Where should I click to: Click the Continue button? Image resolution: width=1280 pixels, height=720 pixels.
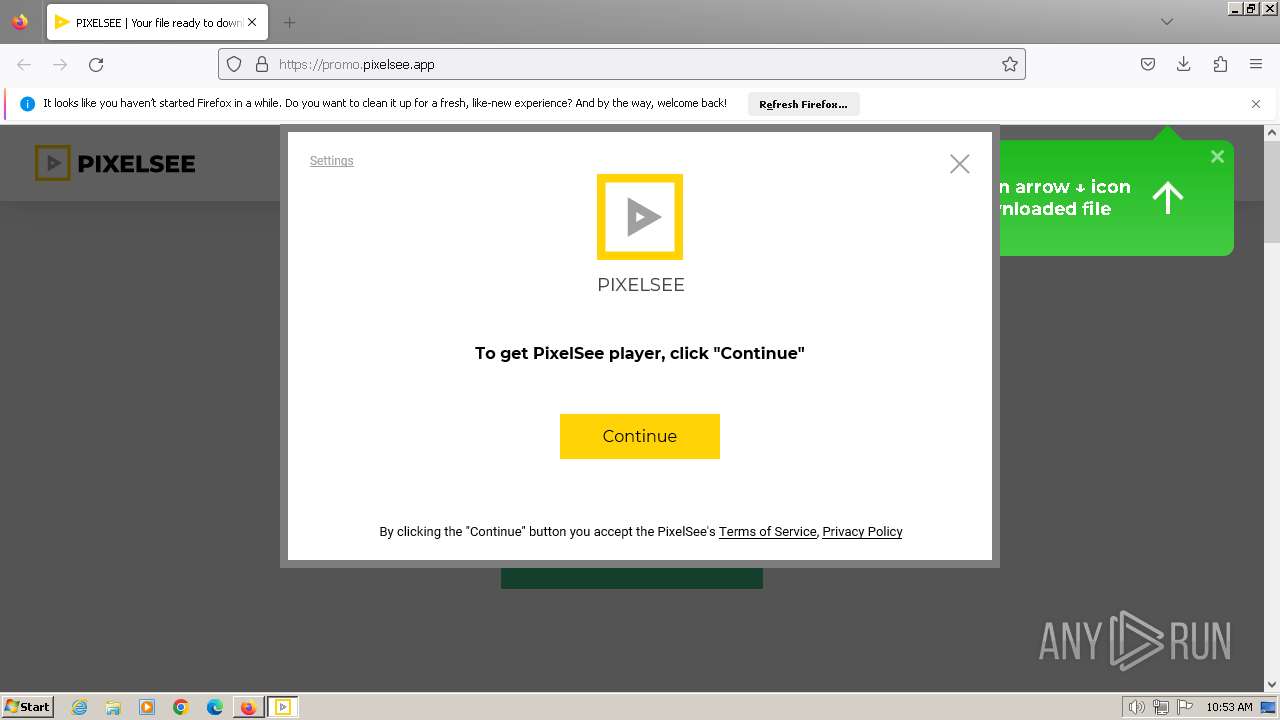tap(640, 436)
